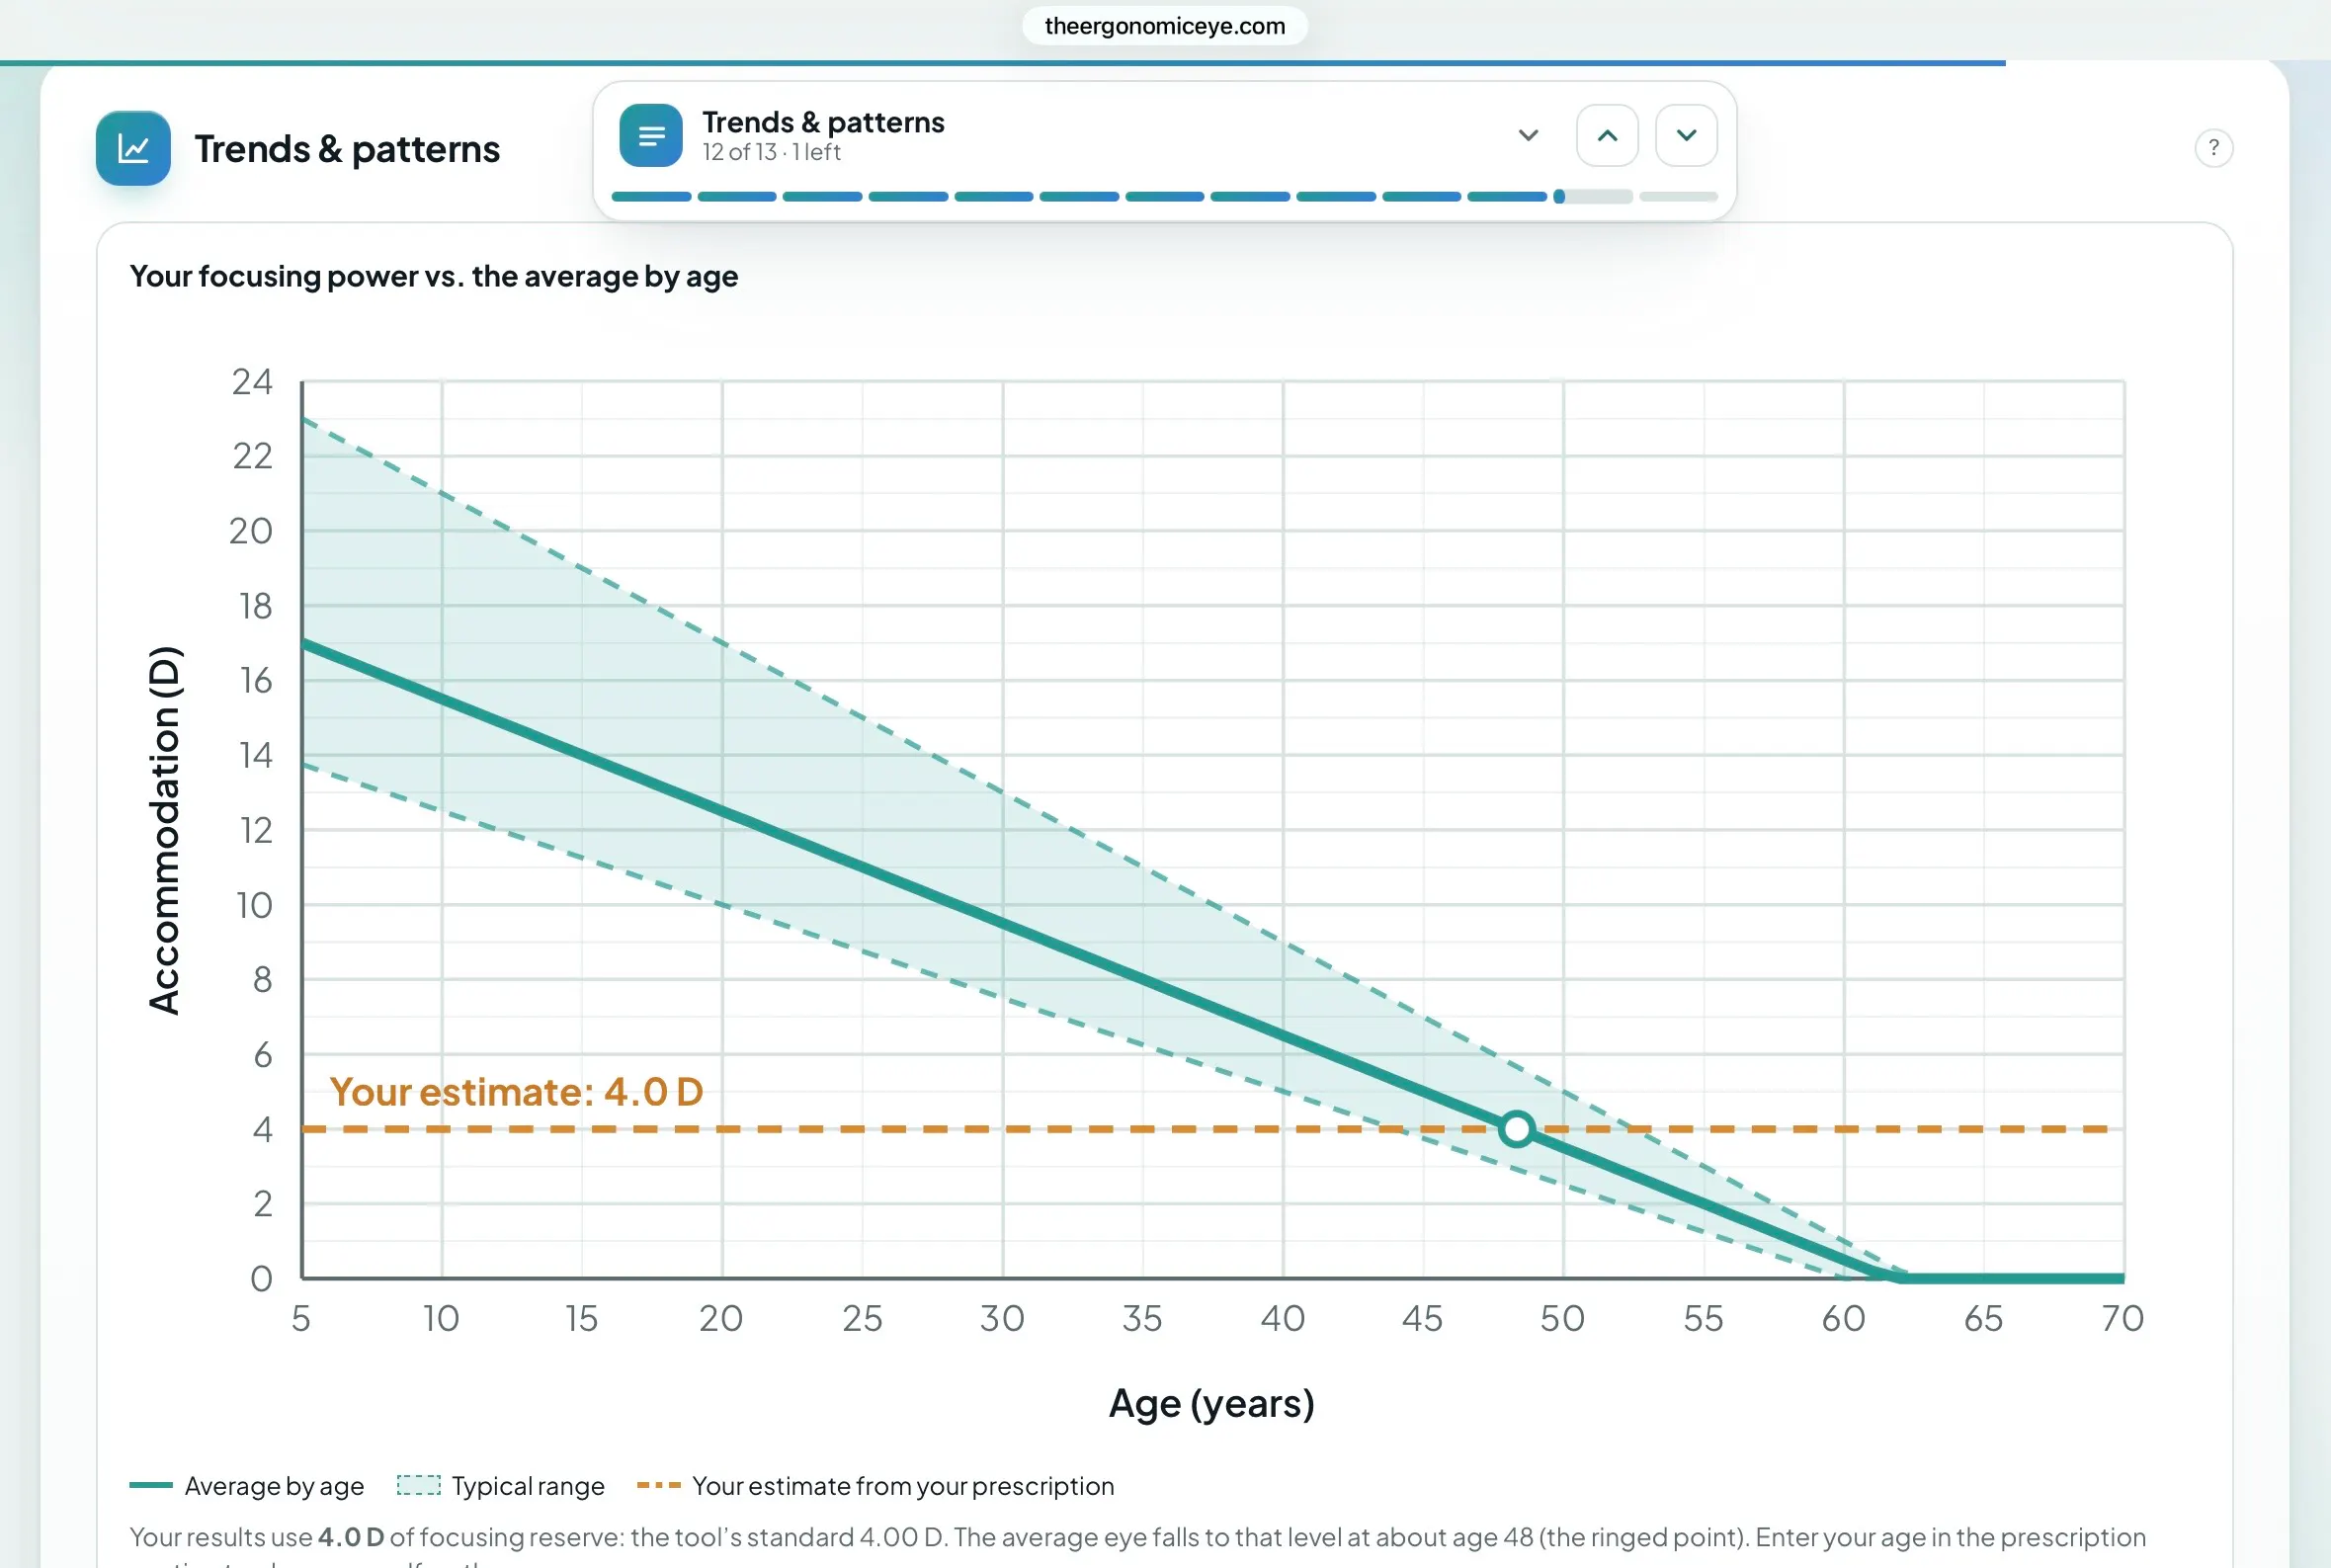
Task: Click the typical range dashed swatch in legend
Action: pos(418,1486)
